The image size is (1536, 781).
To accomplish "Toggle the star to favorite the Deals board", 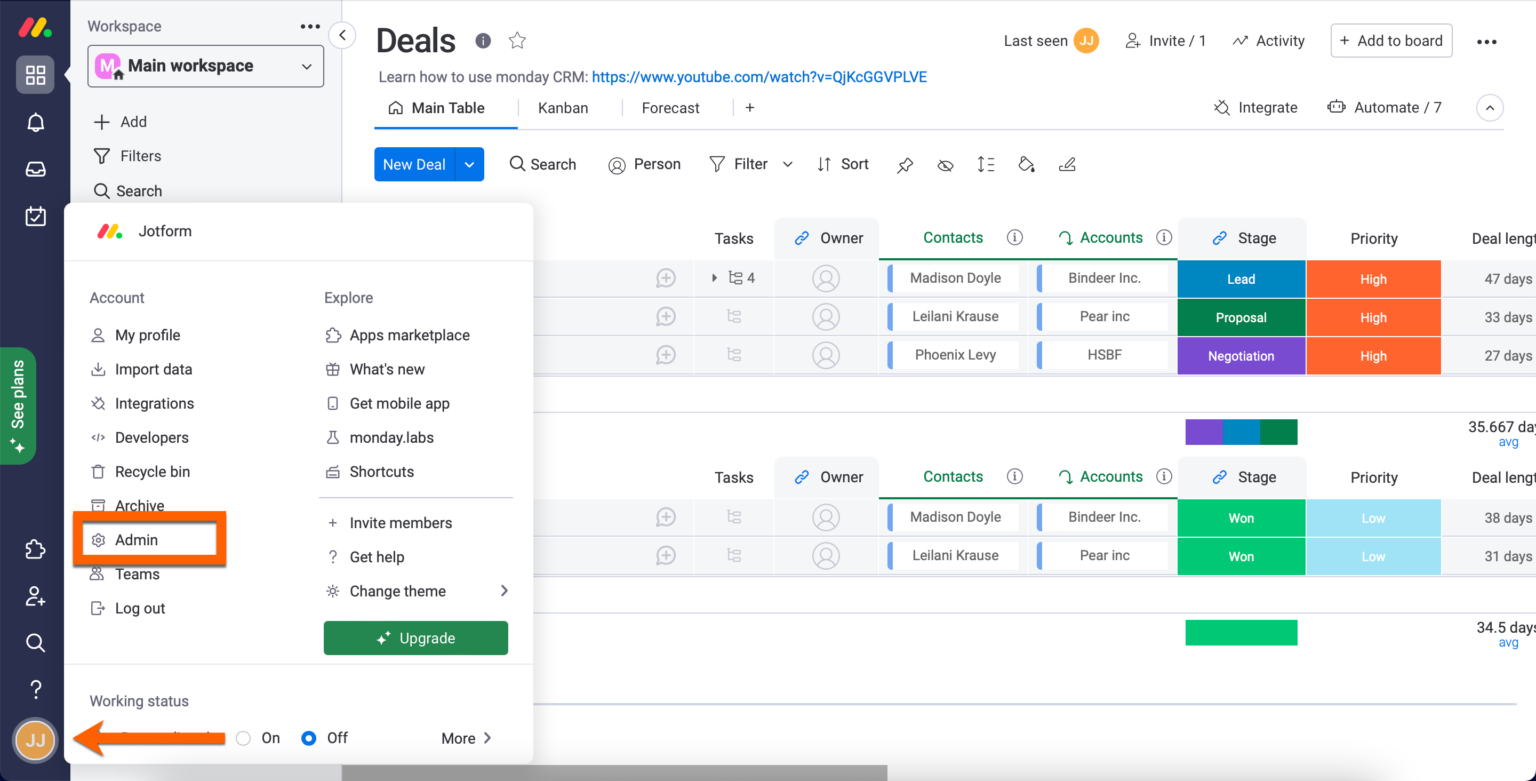I will [517, 41].
